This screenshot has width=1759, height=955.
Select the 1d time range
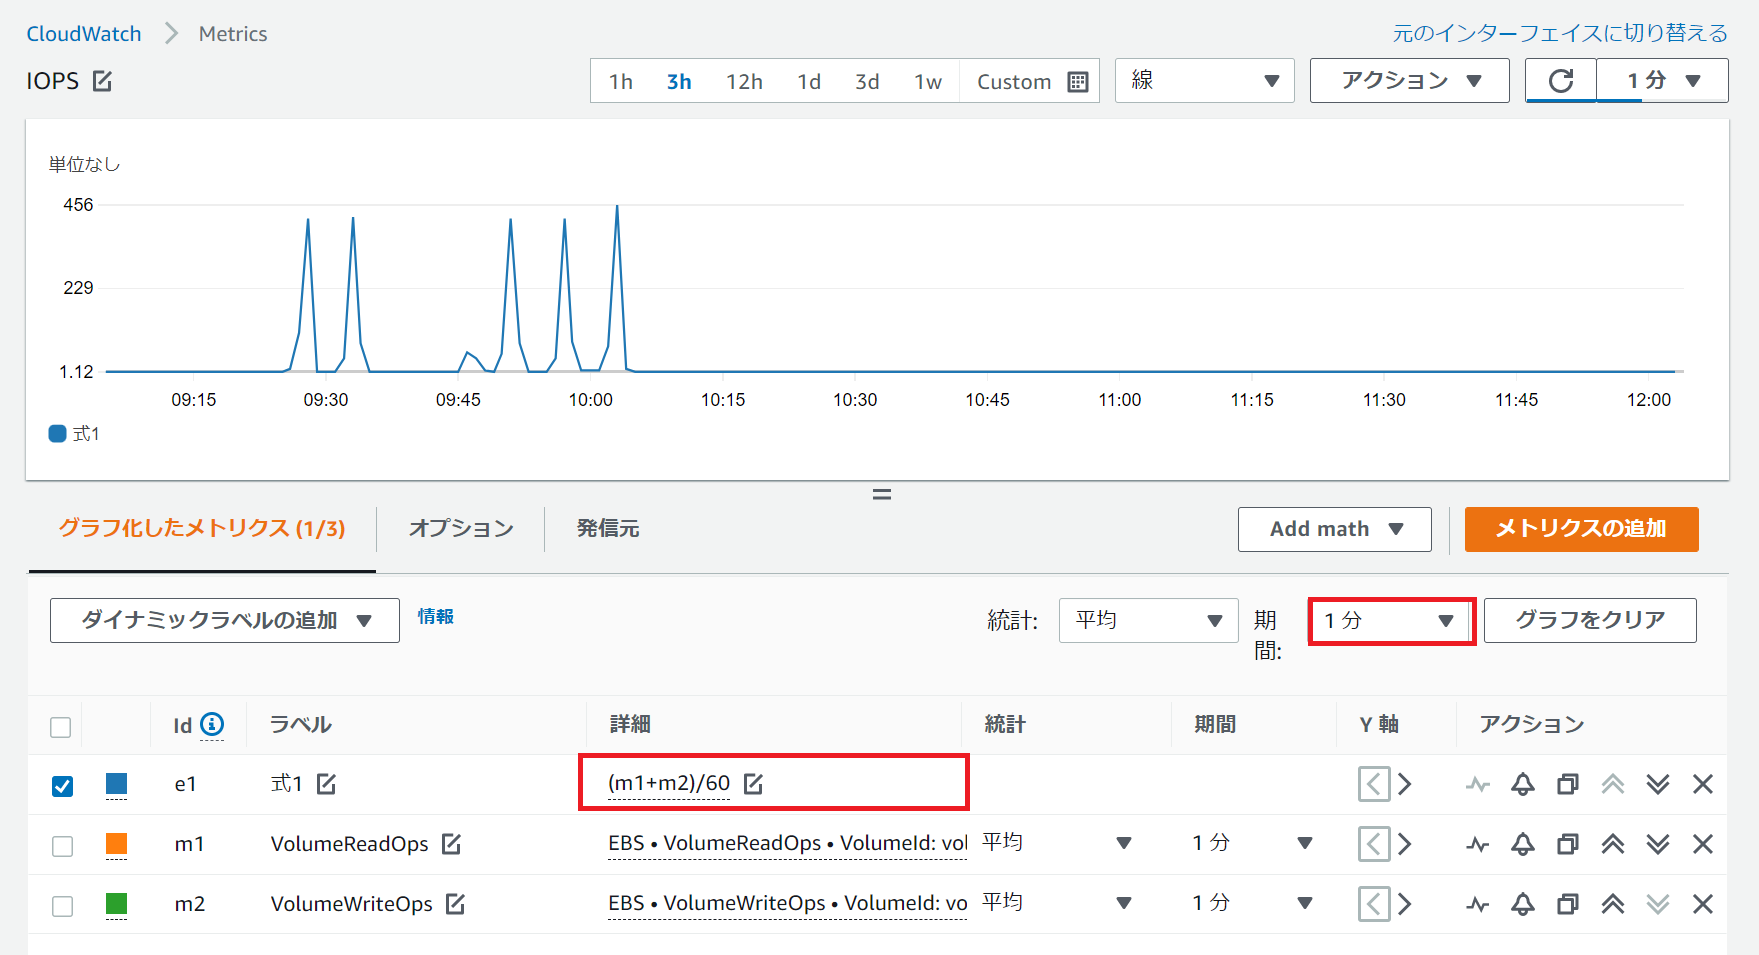809,81
